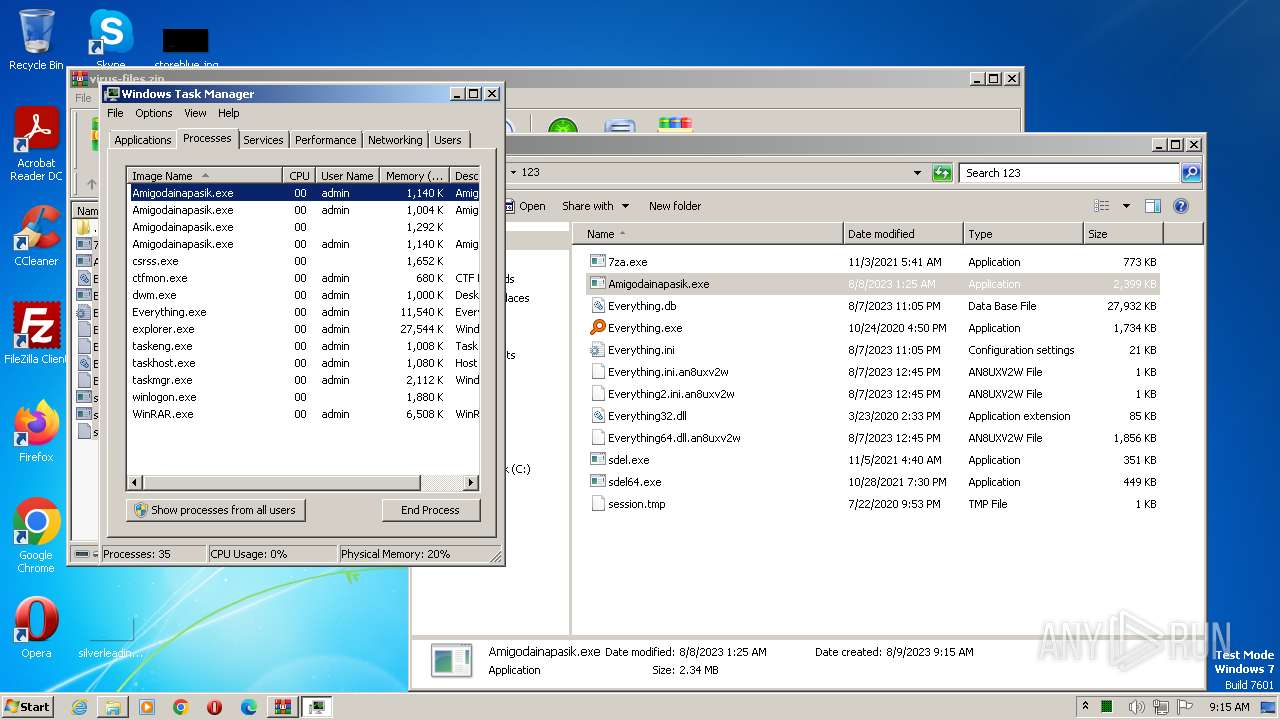1280x720 pixels.
Task: Select the csrss.exe process row
Action: click(304, 261)
